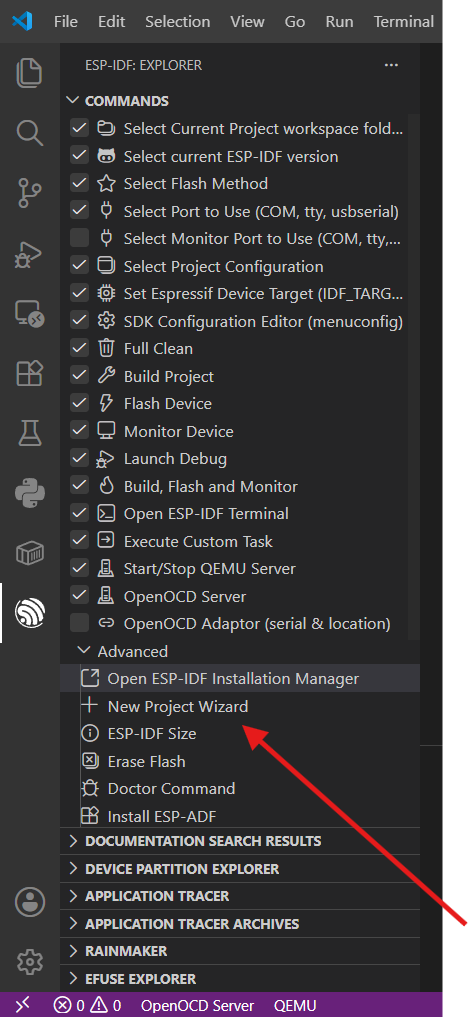Click OpenOCD Server in status bar
Viewport: 468px width, 1017px height.
tap(198, 1006)
